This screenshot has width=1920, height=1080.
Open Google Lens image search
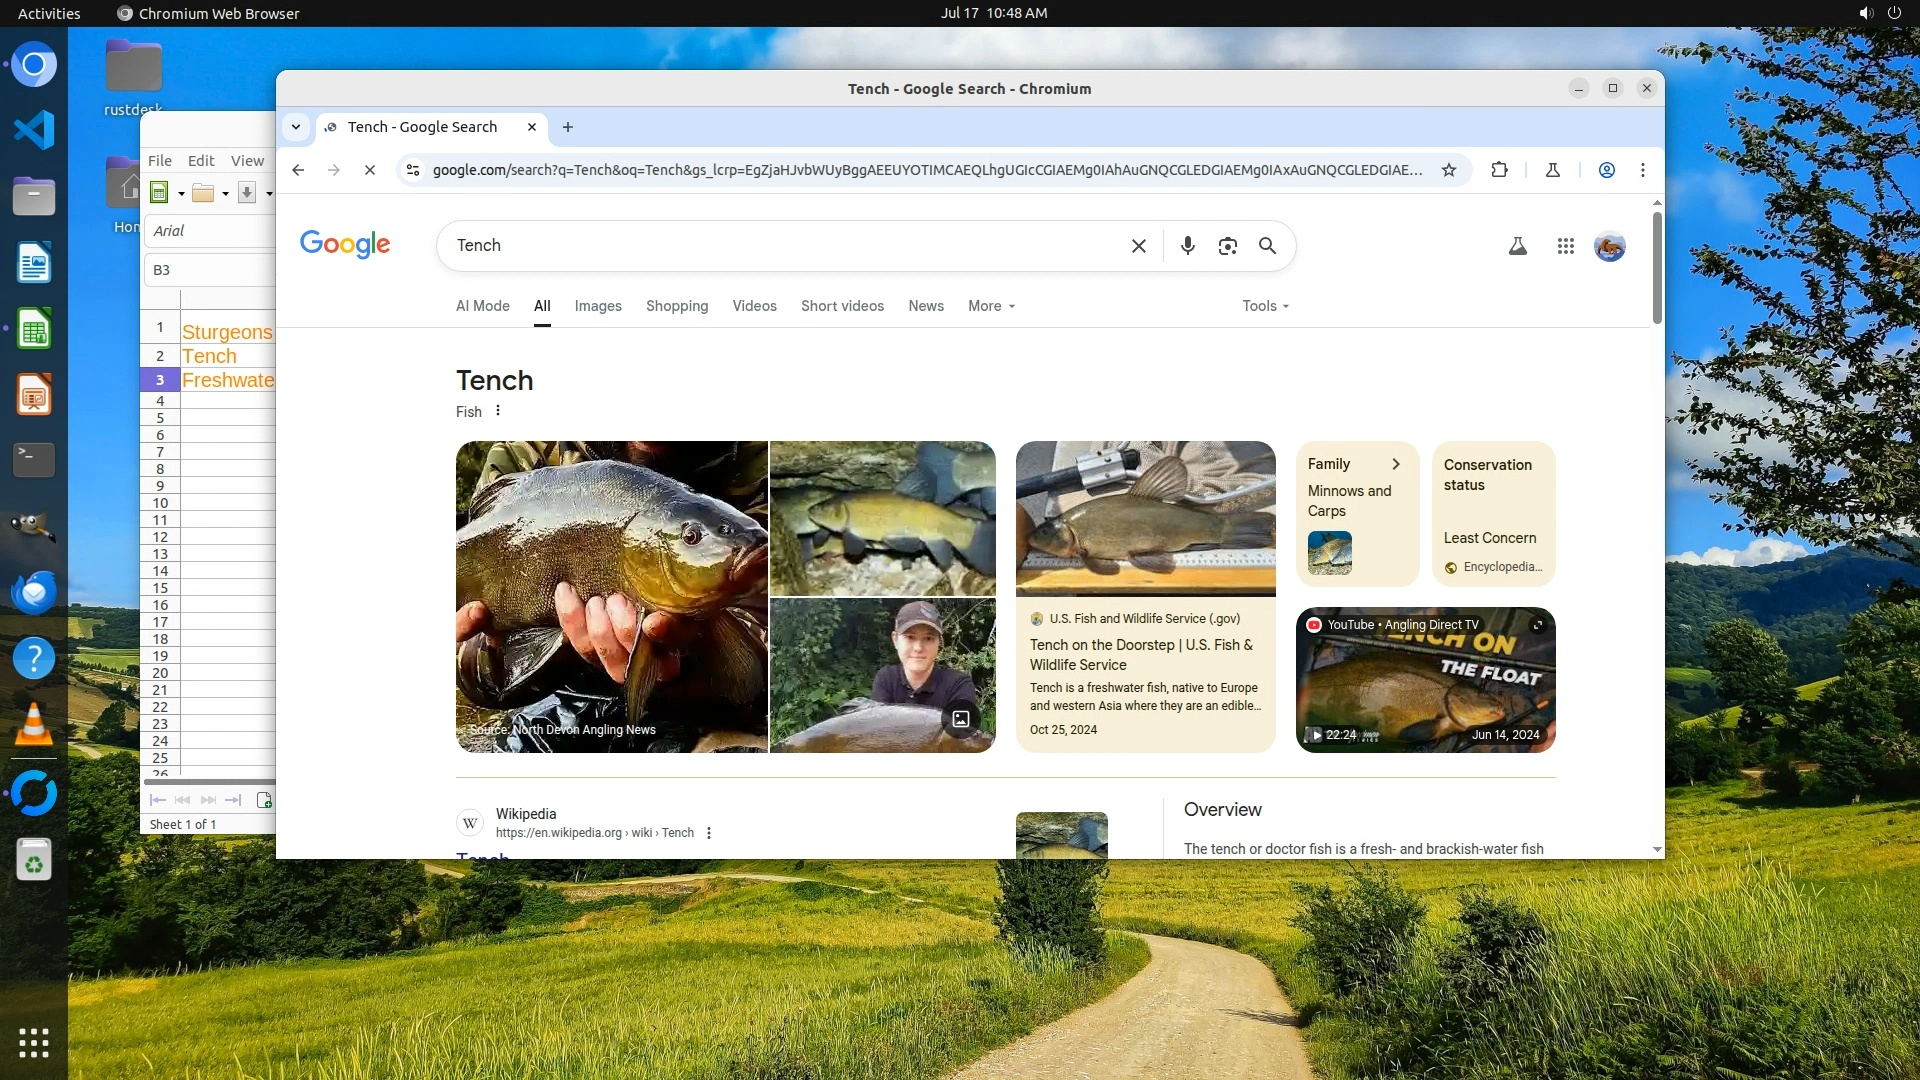(x=1227, y=246)
